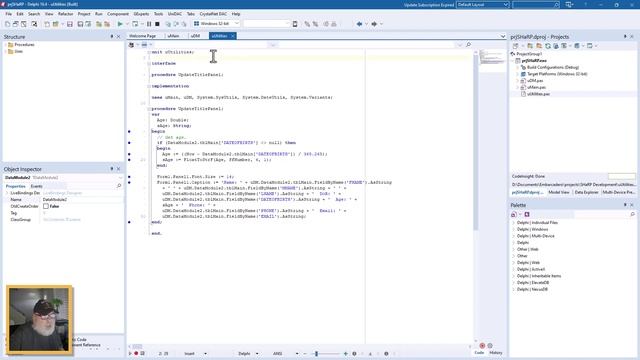Screen dimensions: 640x360
Task: Open the Insert mode dropdown in status bar
Action: click(205, 353)
